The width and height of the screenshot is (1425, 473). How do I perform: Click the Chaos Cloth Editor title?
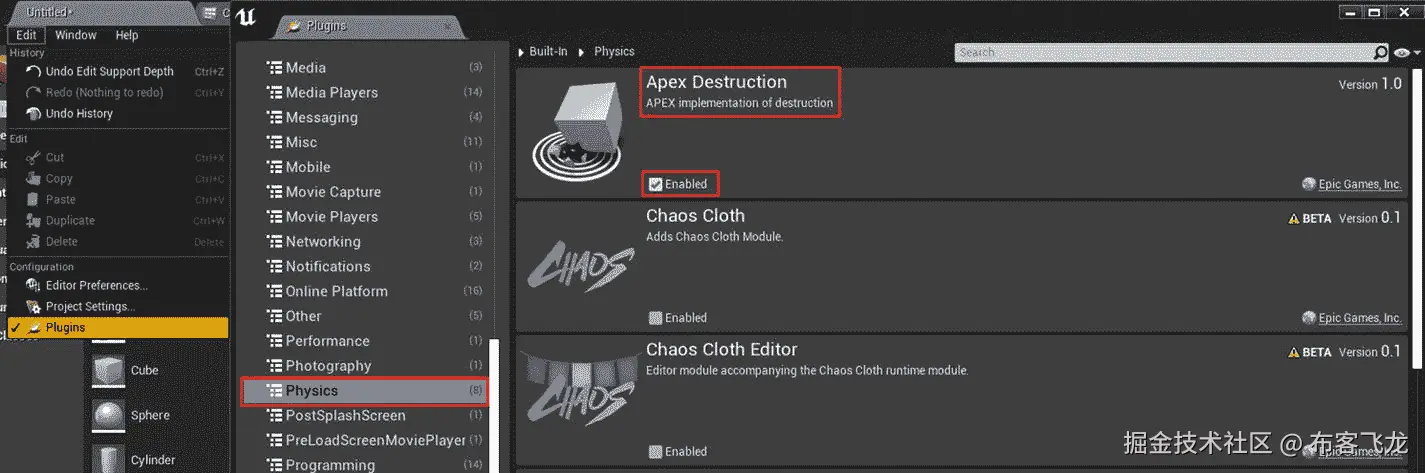click(722, 349)
